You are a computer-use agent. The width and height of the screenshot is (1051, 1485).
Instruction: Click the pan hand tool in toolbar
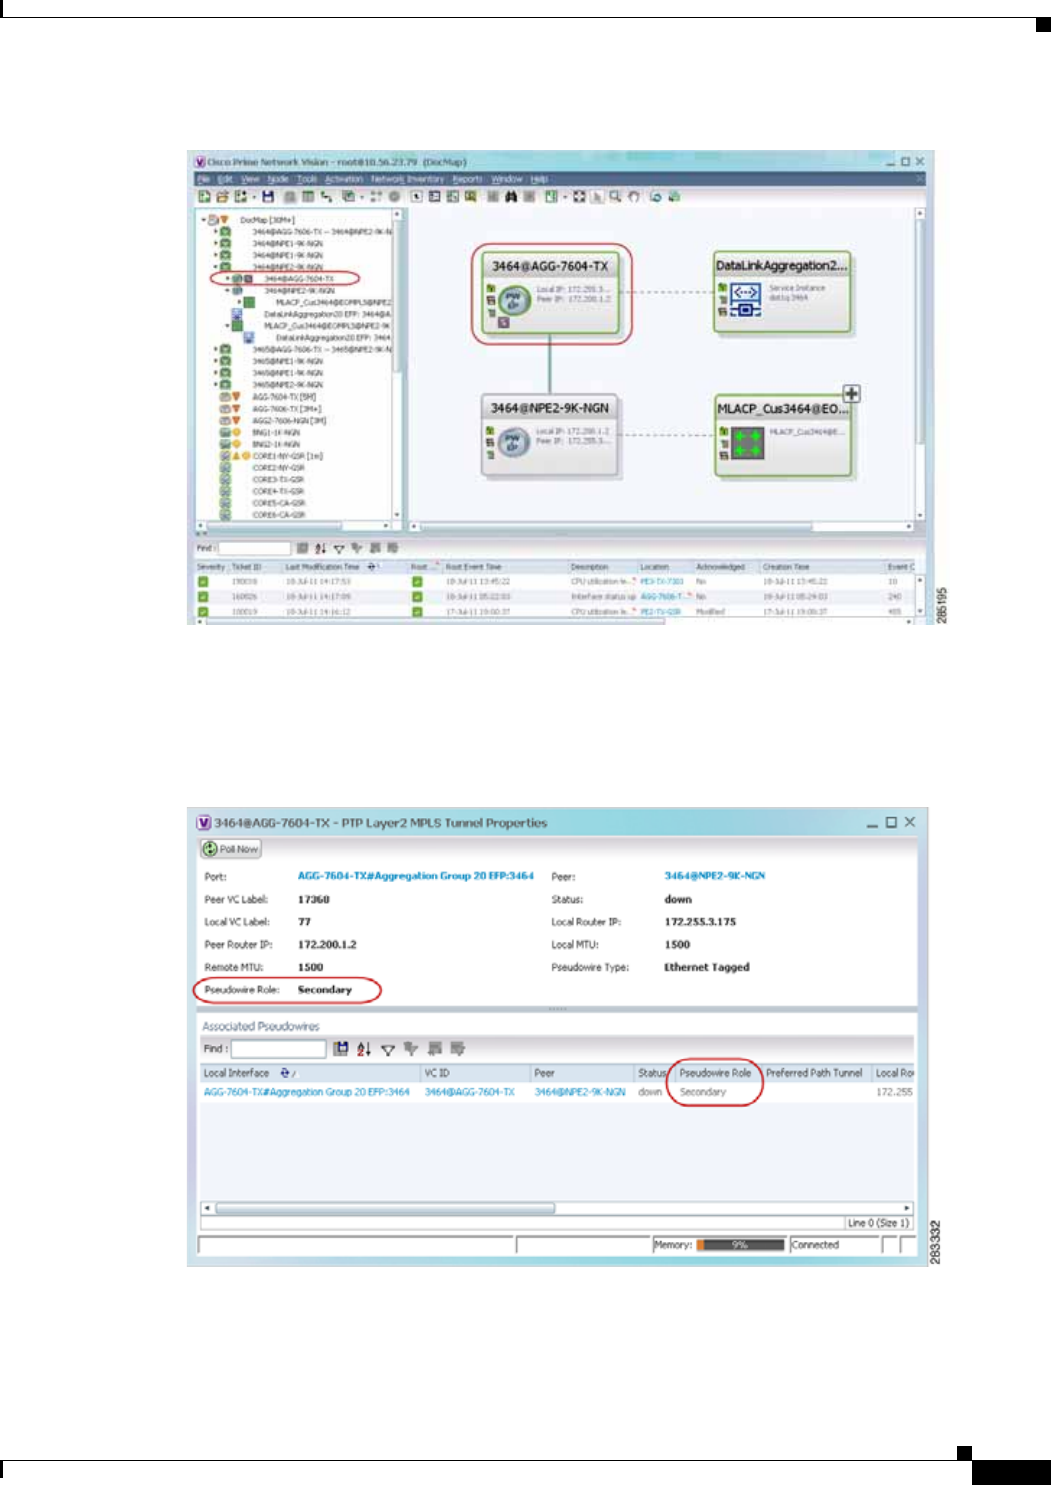coord(634,197)
